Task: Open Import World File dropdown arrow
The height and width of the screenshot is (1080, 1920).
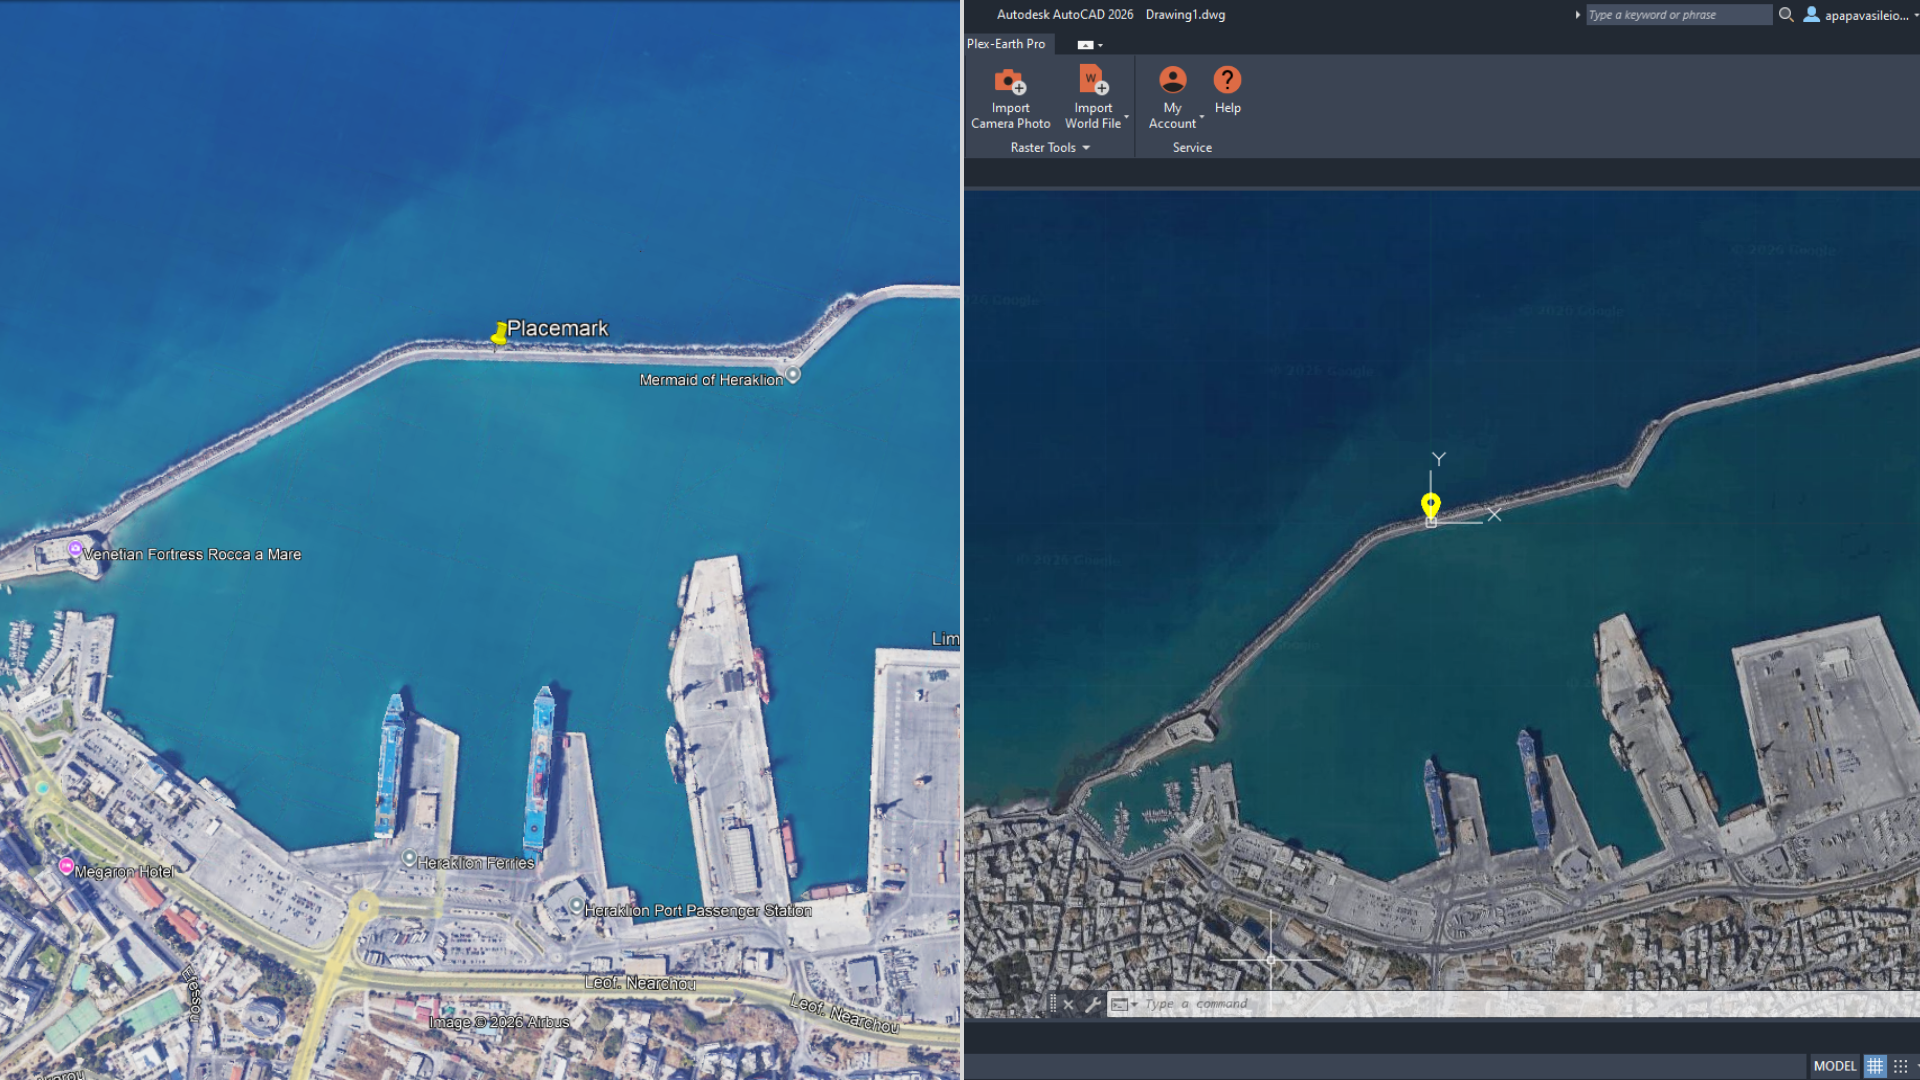Action: (1127, 117)
